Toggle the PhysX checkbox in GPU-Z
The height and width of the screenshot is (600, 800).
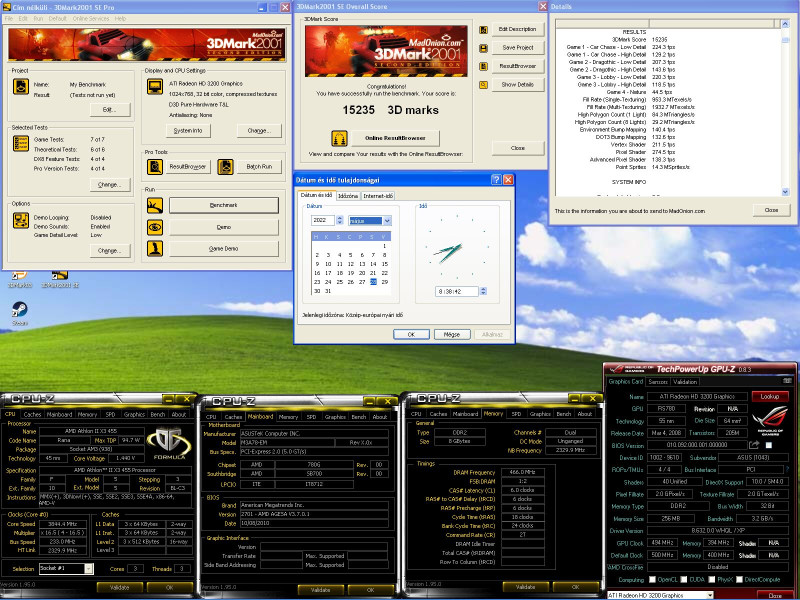[712, 580]
